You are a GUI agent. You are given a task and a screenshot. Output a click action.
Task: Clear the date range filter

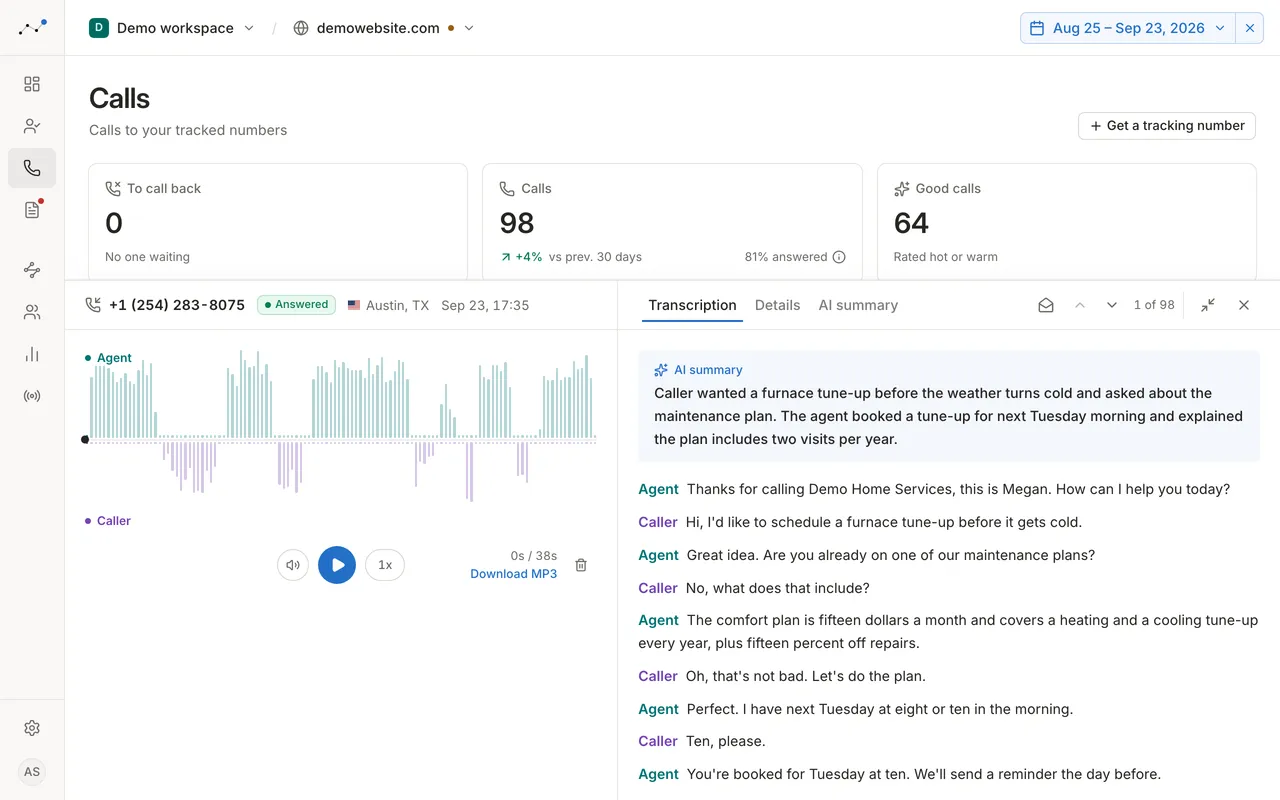(x=1250, y=28)
